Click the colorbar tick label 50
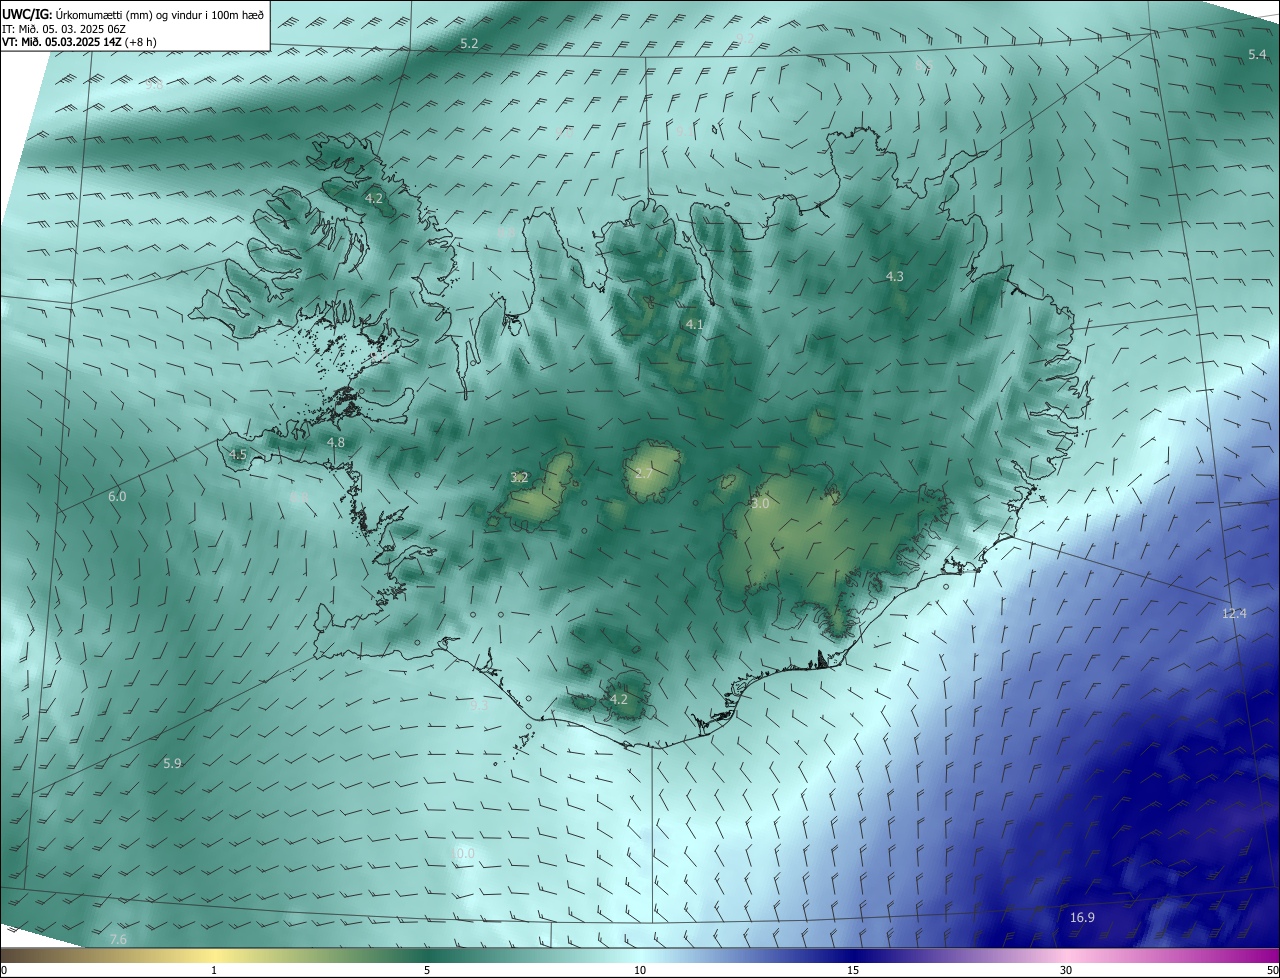This screenshot has height=978, width=1280. click(x=1272, y=970)
